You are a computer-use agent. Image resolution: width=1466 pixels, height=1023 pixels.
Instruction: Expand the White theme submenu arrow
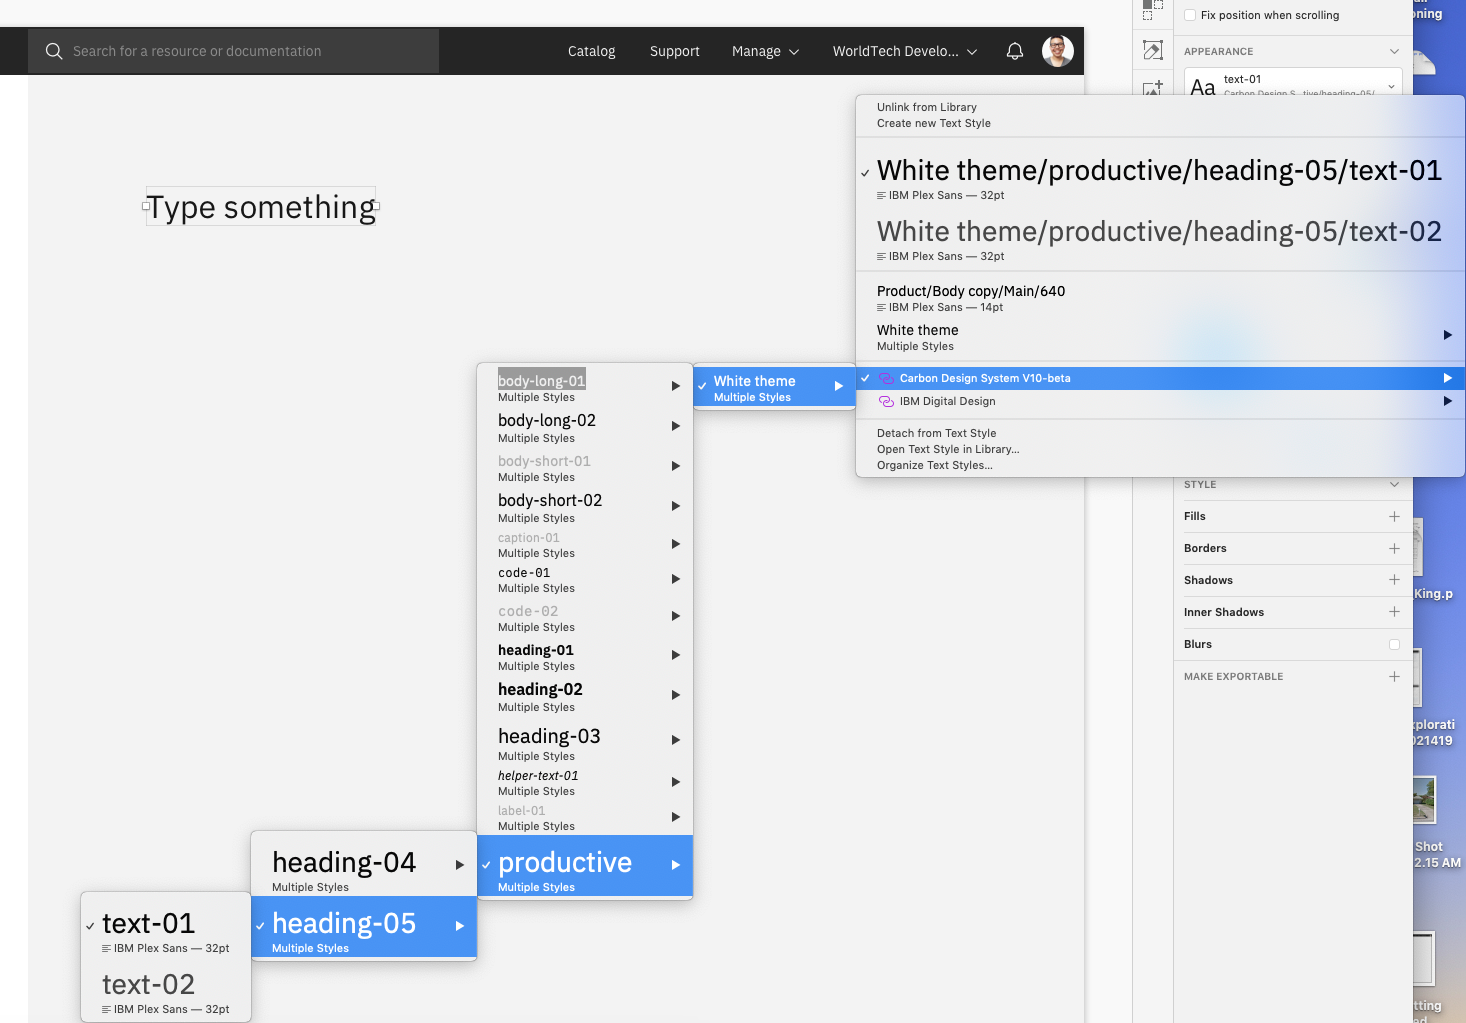(x=1447, y=335)
